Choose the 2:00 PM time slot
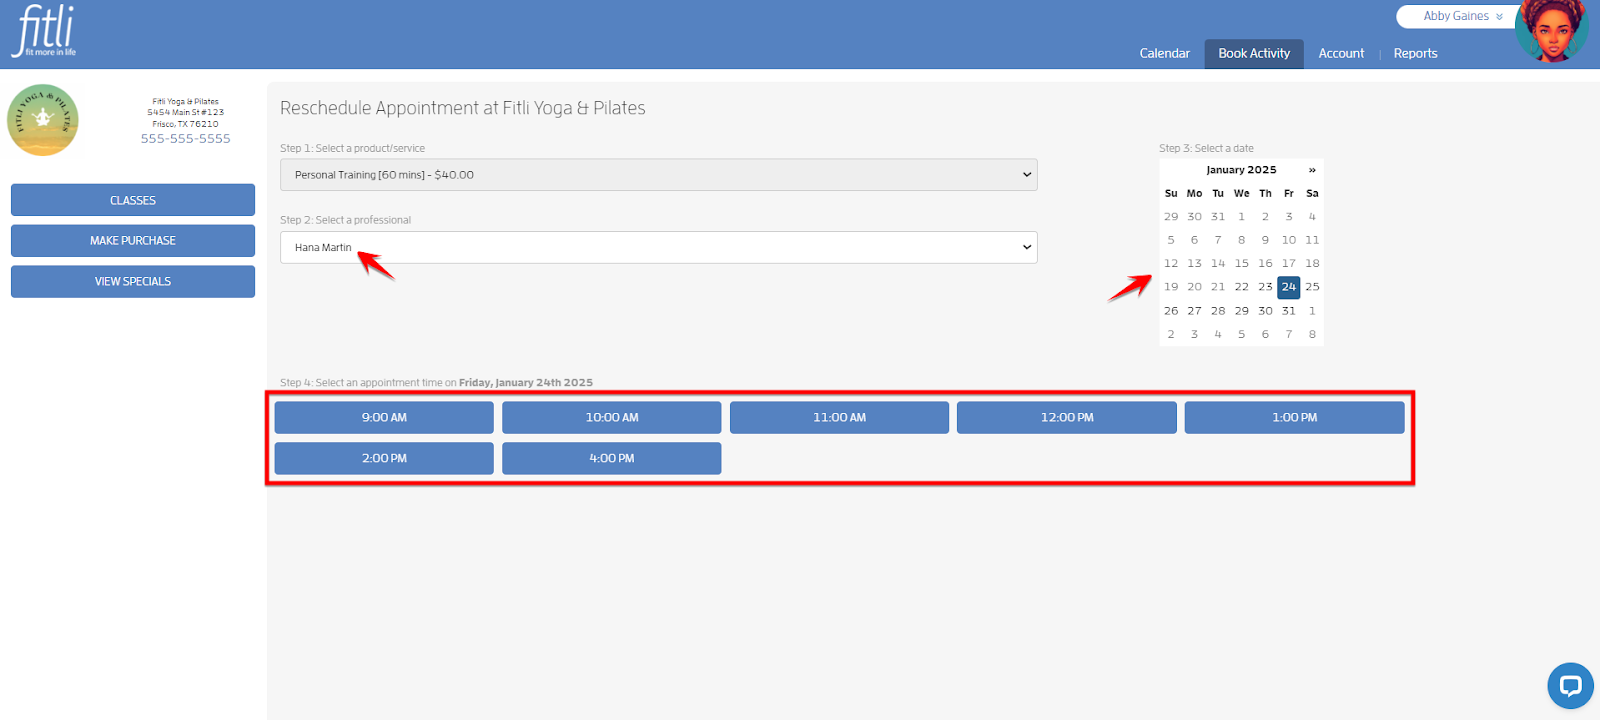 tap(384, 459)
